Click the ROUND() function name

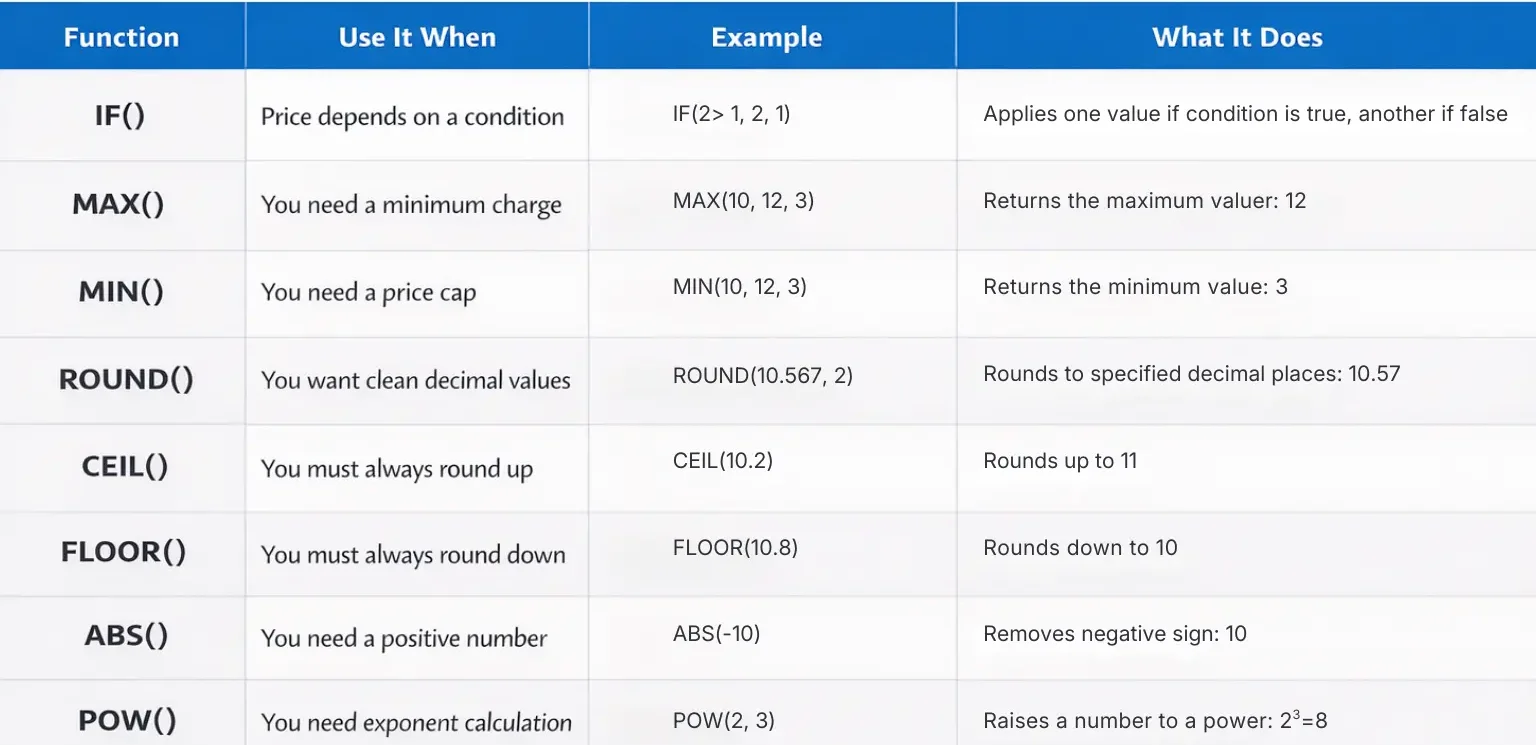126,380
